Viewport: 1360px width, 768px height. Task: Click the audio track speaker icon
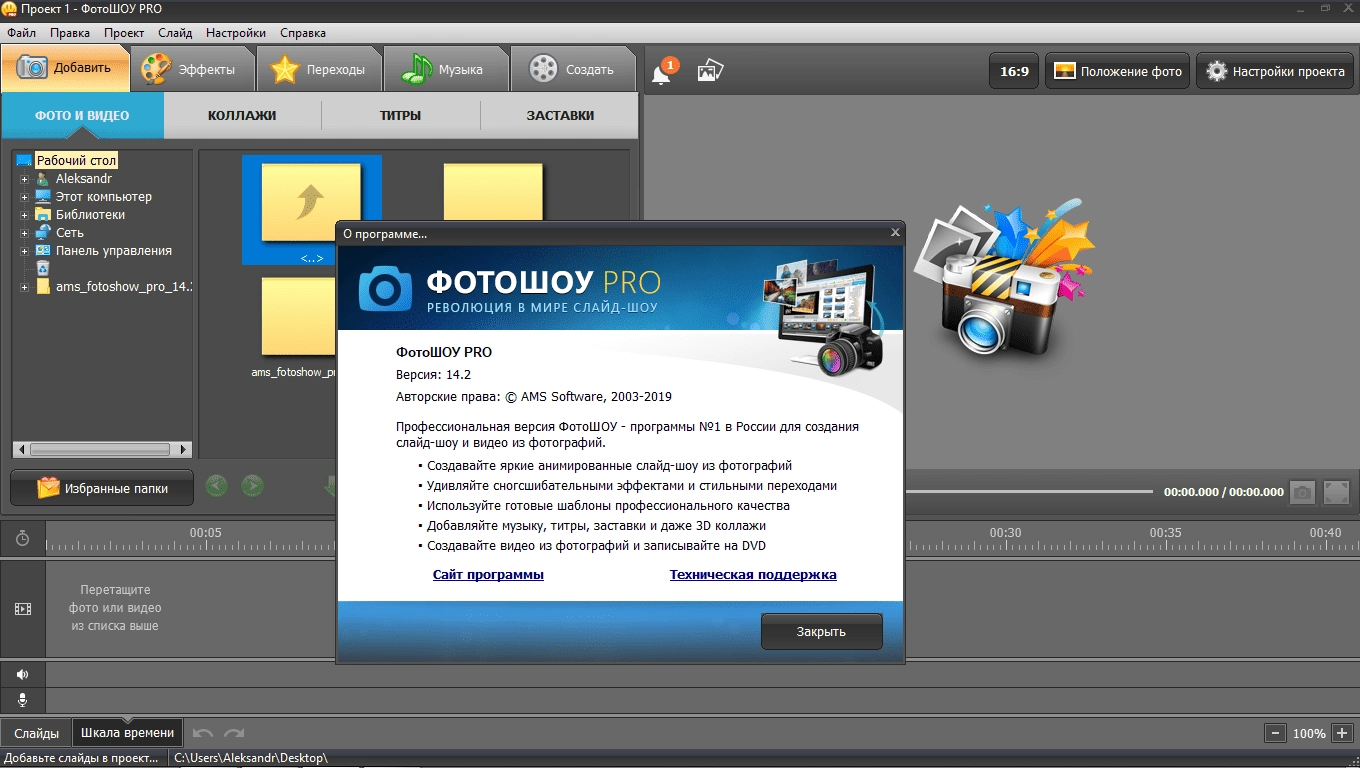point(22,675)
